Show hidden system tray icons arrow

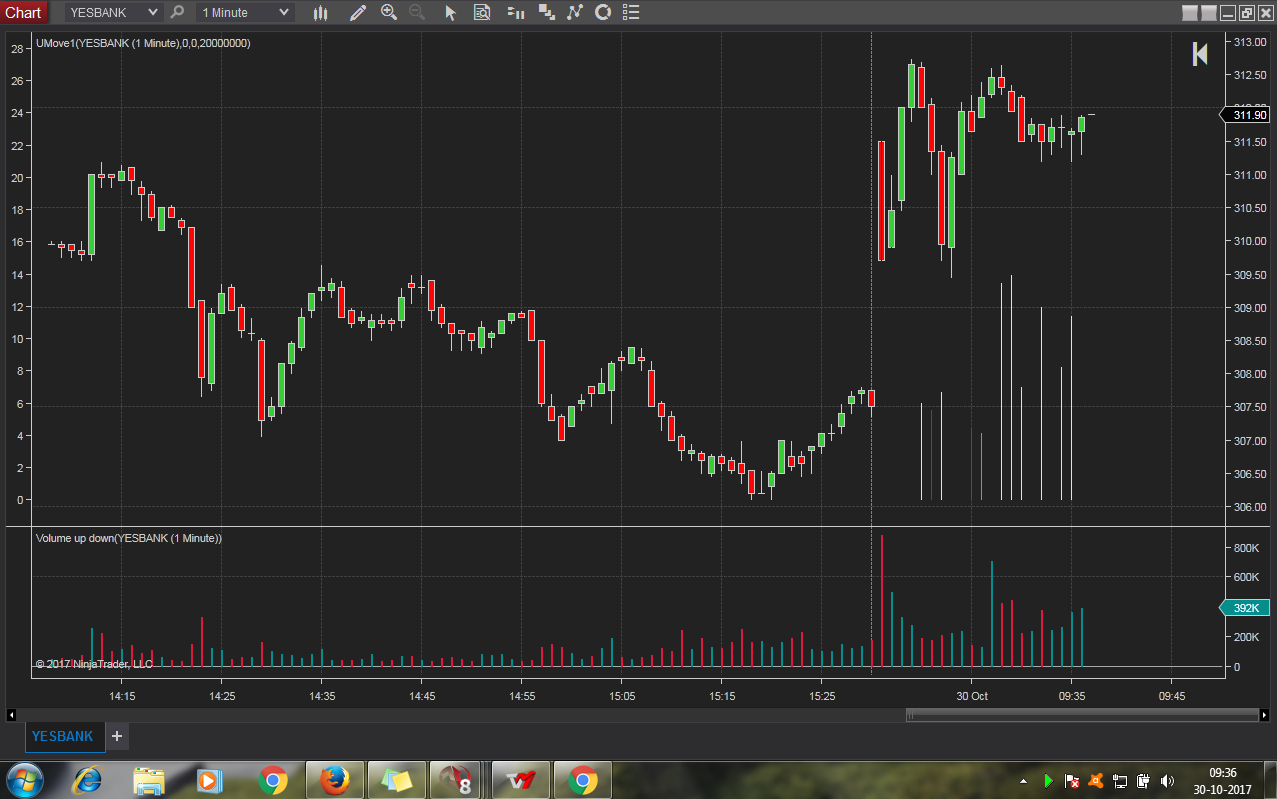1023,780
